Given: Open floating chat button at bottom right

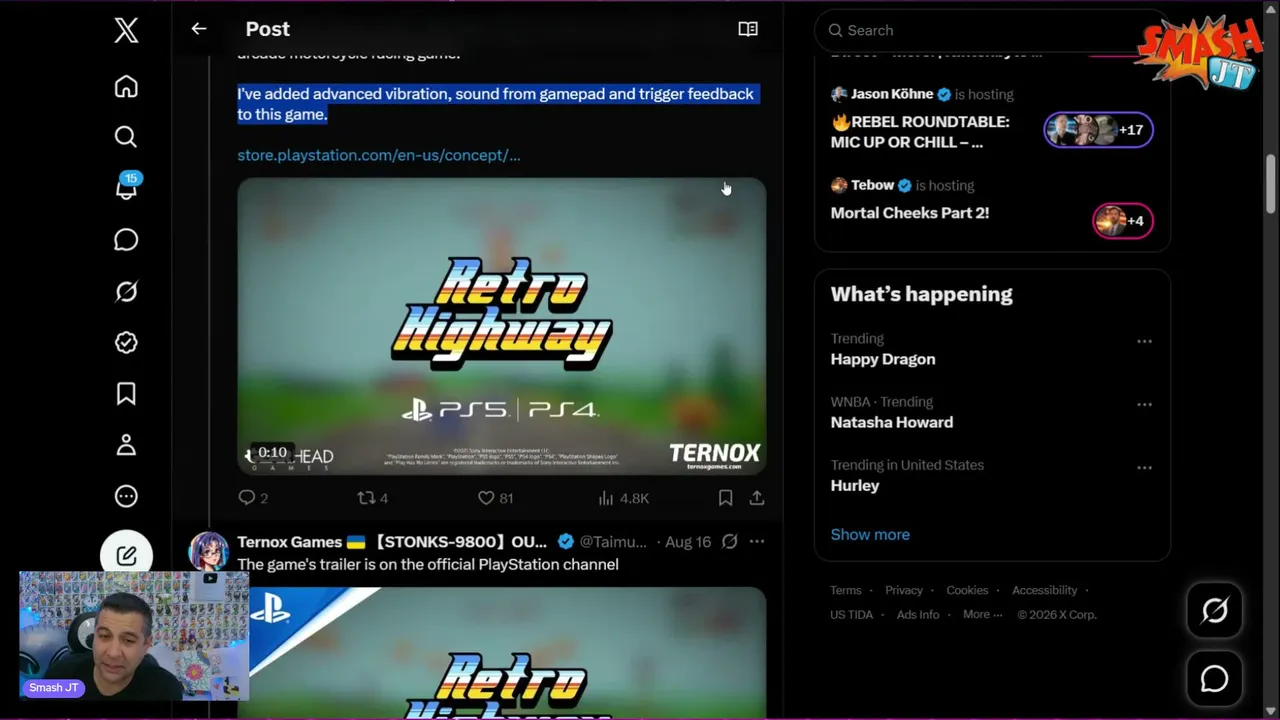Looking at the screenshot, I should point(1214,678).
